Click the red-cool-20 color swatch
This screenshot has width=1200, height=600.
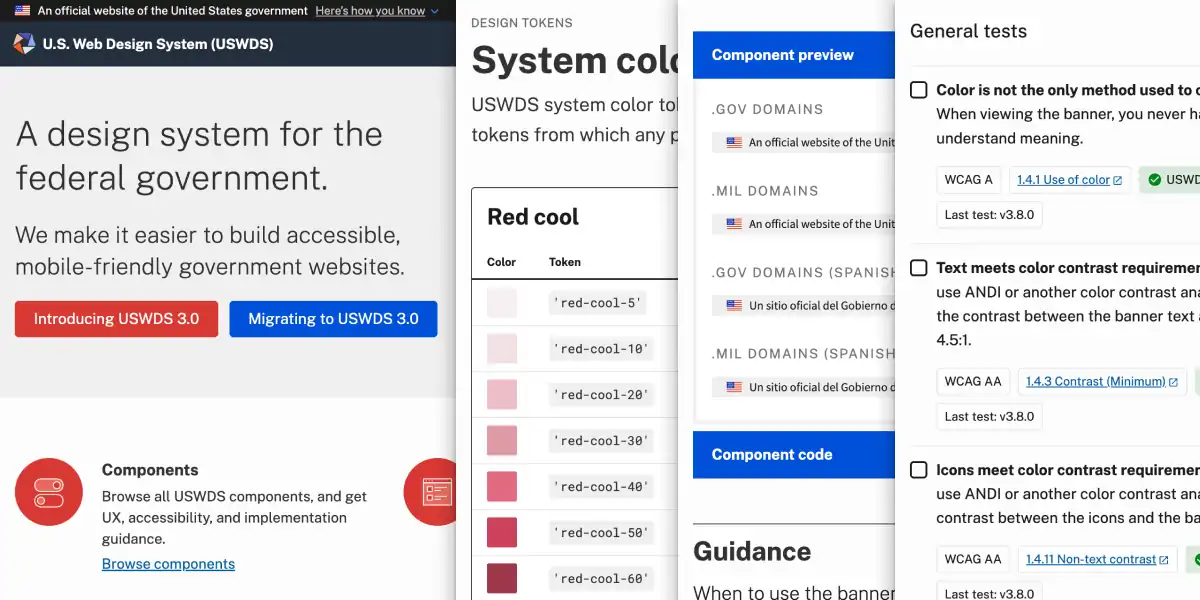point(502,395)
